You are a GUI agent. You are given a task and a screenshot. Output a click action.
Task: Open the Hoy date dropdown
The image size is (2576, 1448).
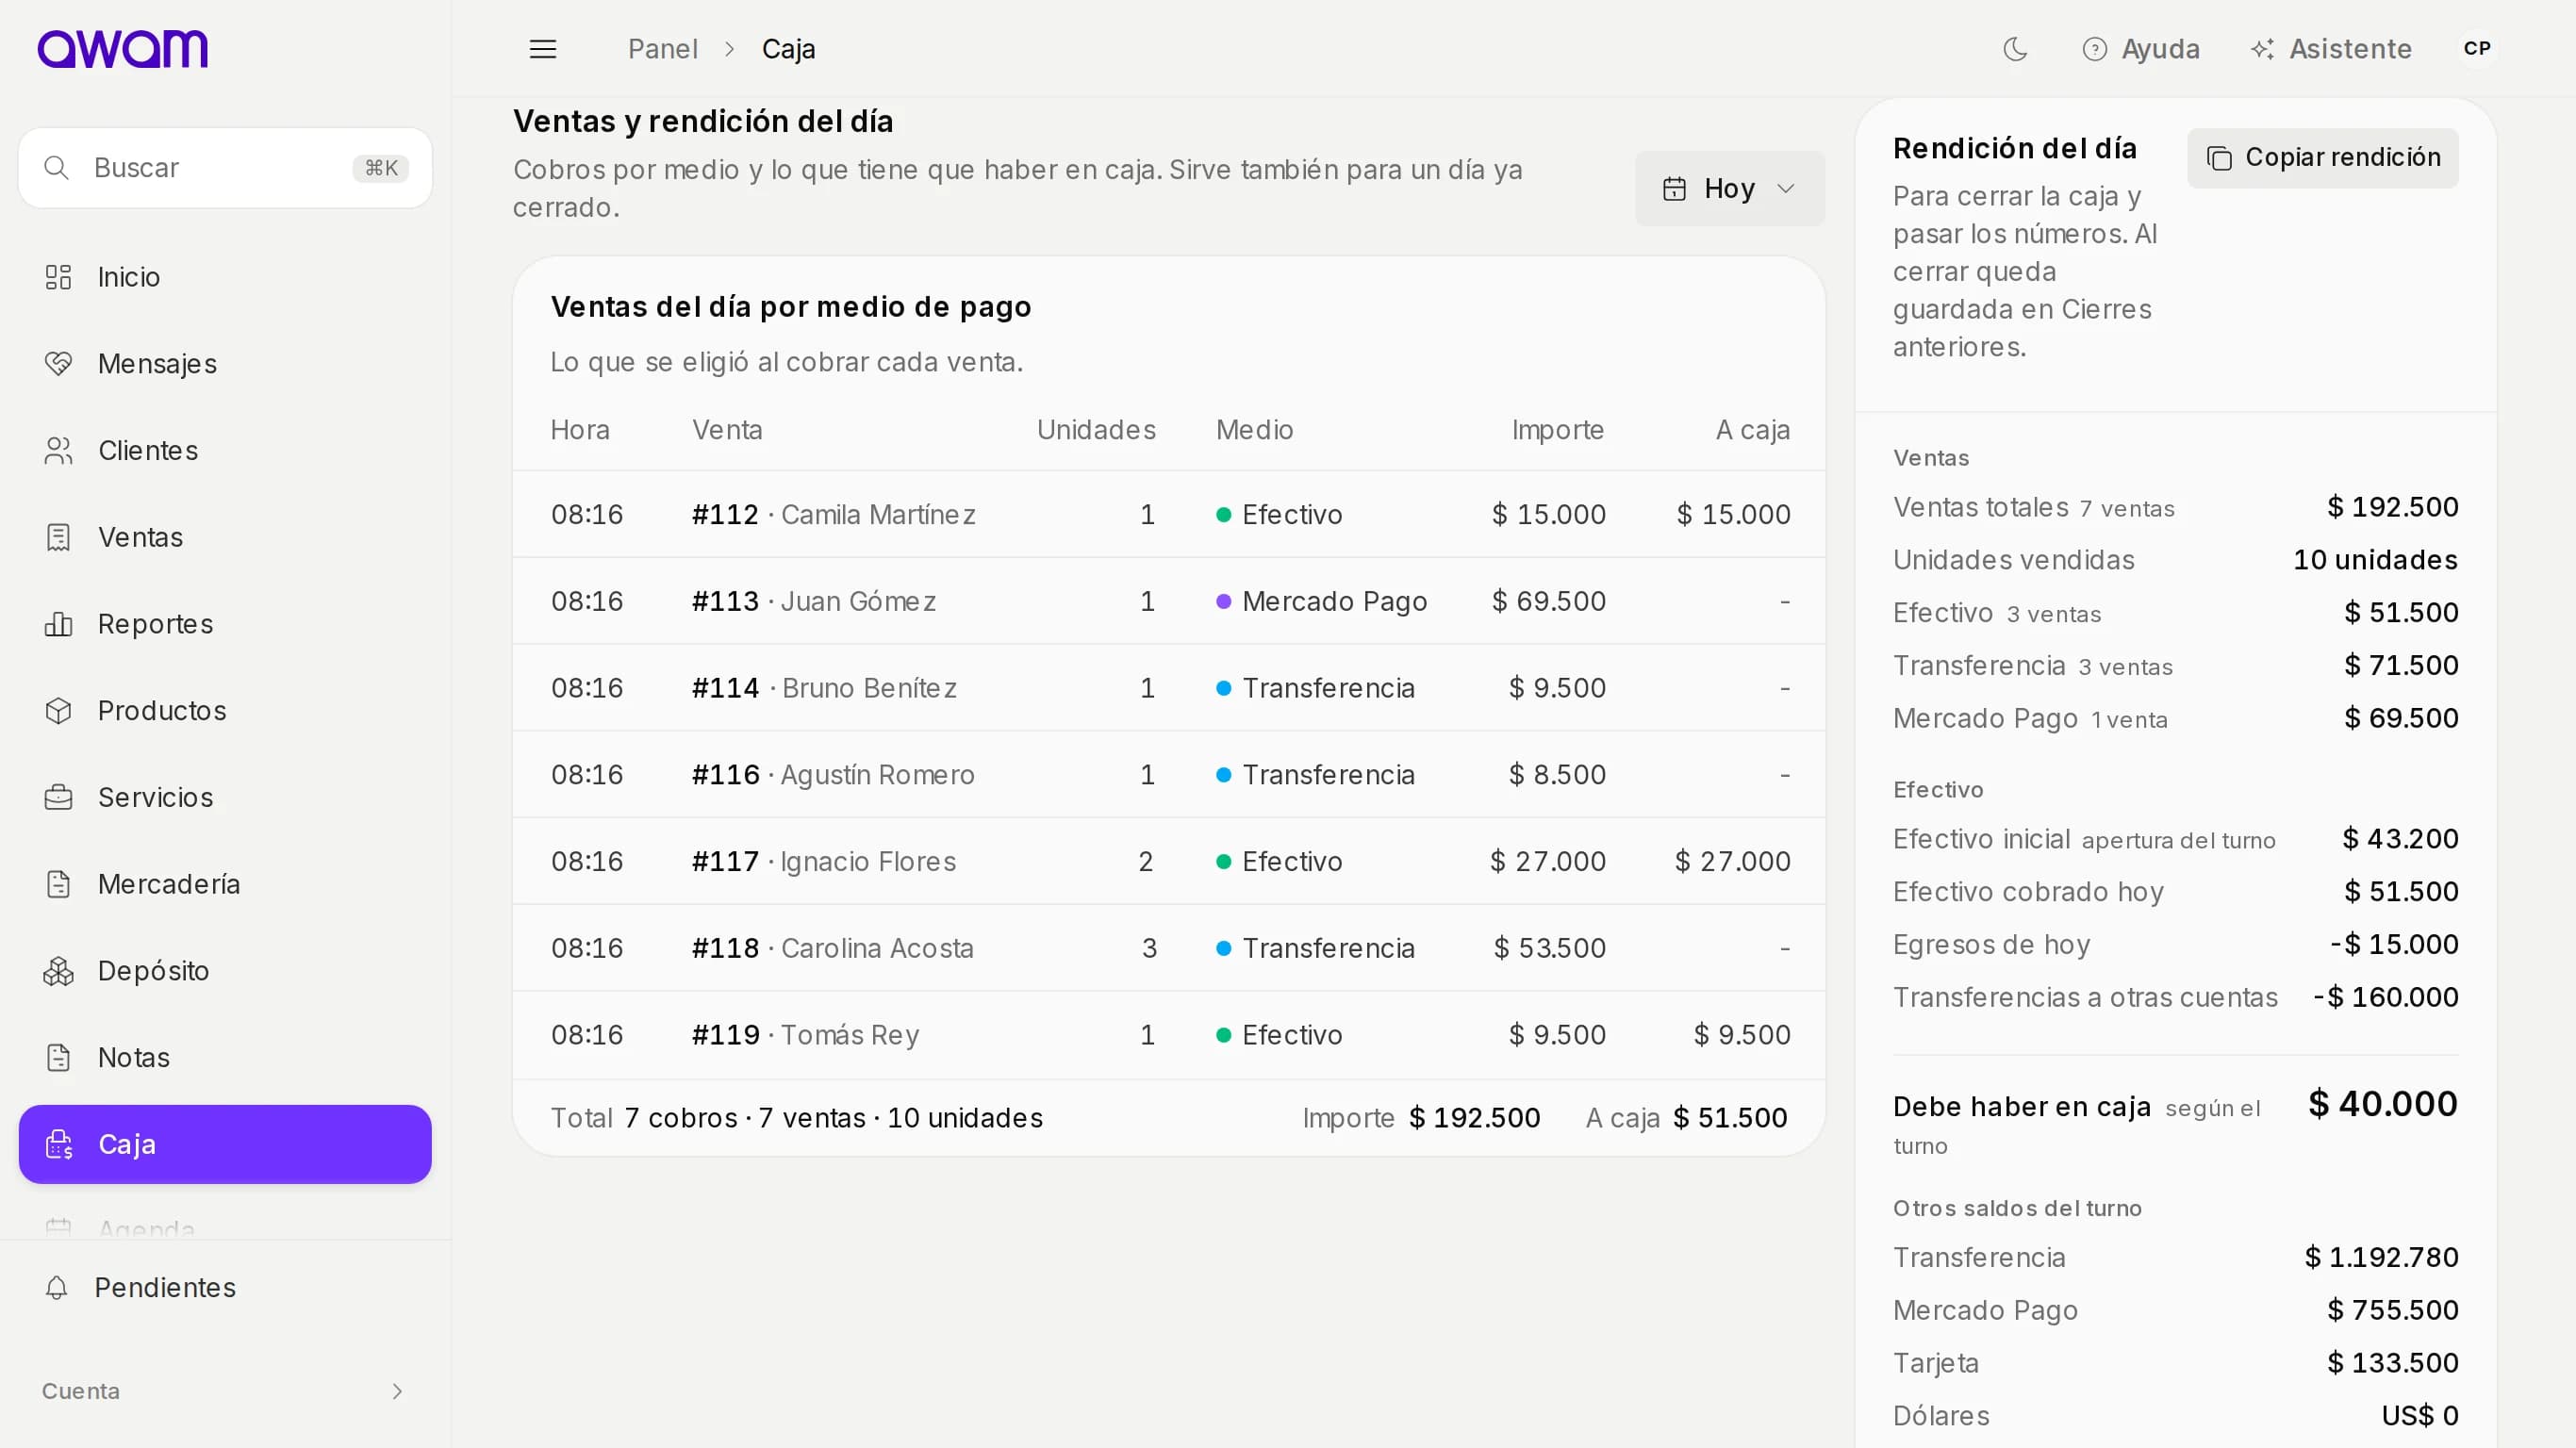click(1730, 188)
